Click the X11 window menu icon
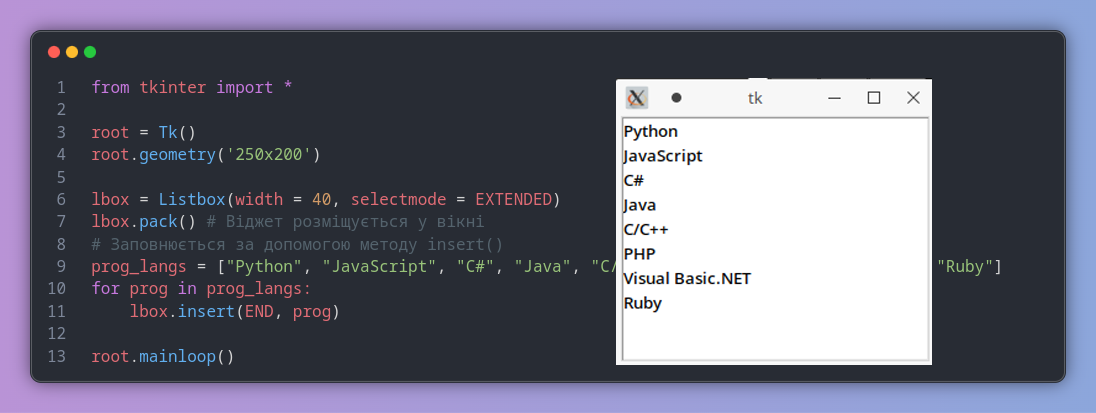 (637, 97)
